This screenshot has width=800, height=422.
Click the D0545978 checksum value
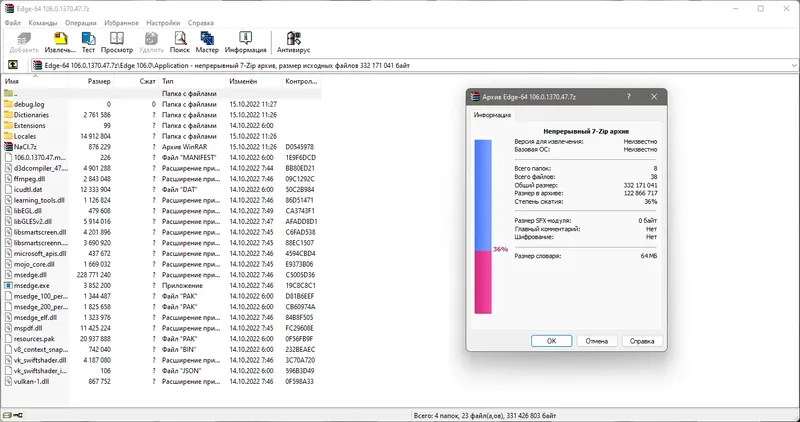299,147
